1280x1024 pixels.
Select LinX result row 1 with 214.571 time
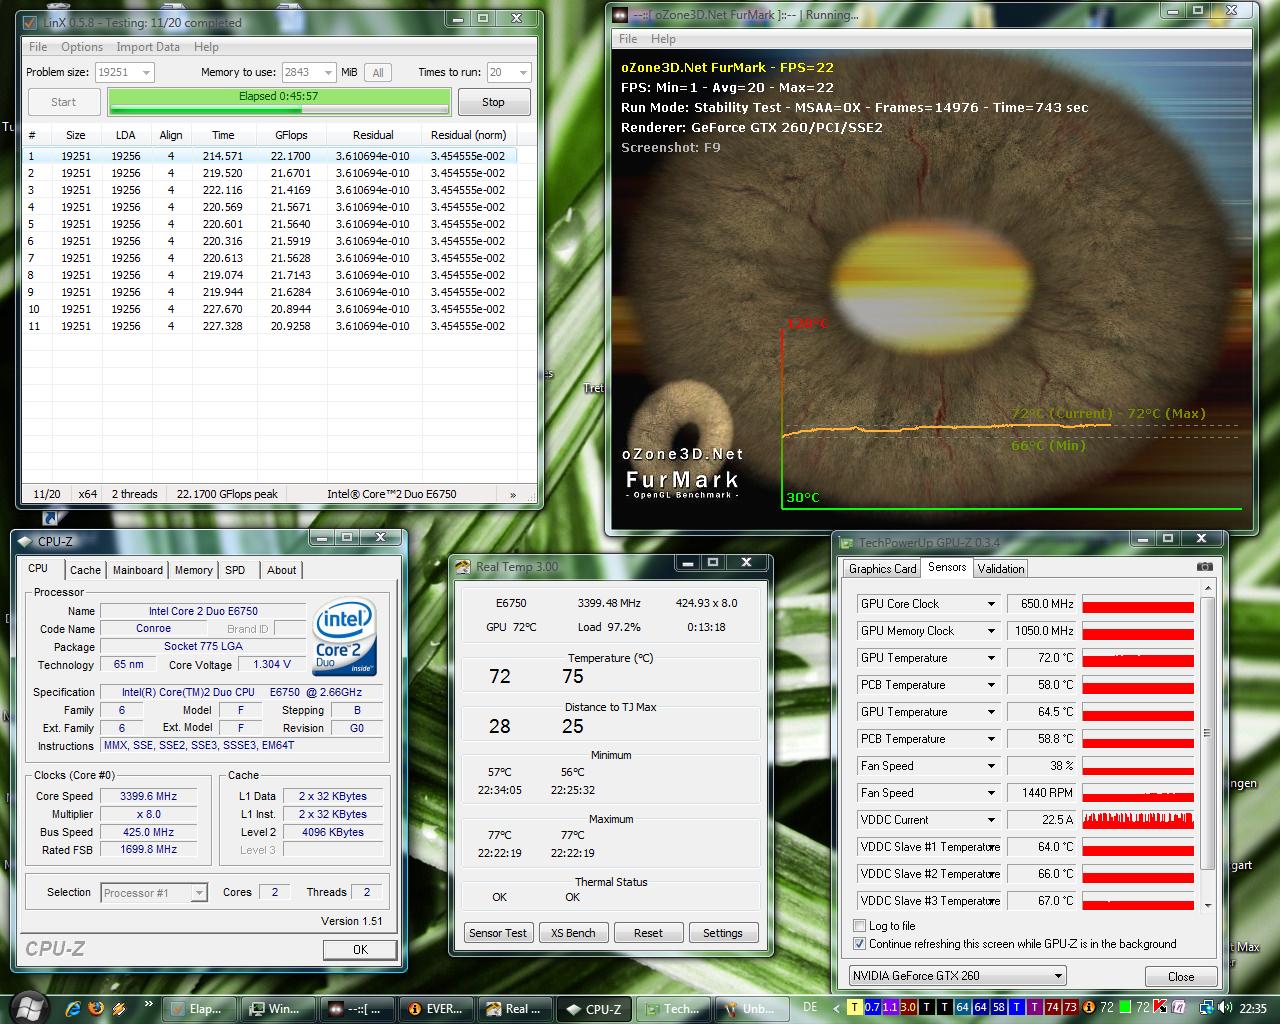270,156
